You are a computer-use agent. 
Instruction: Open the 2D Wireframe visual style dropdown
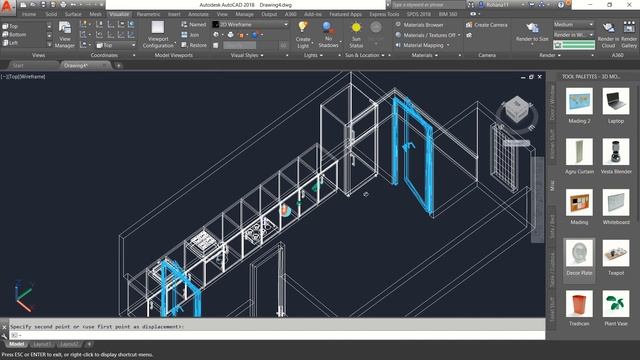(251, 24)
